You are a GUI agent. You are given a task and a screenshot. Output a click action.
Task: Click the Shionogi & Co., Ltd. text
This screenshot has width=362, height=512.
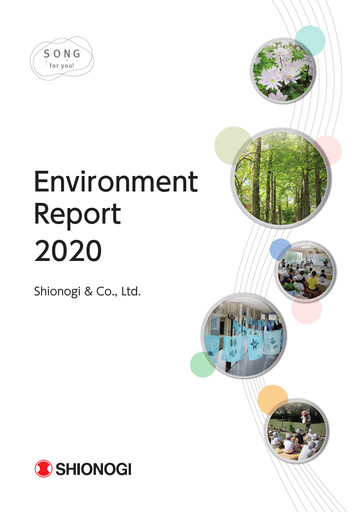[87, 292]
